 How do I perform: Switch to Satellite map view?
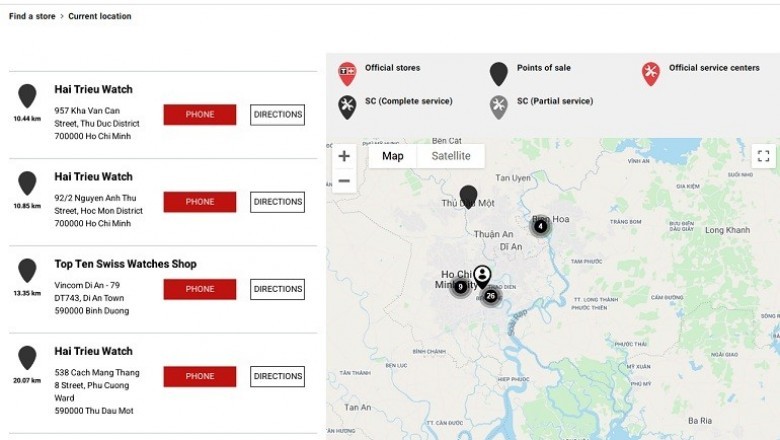[451, 156]
